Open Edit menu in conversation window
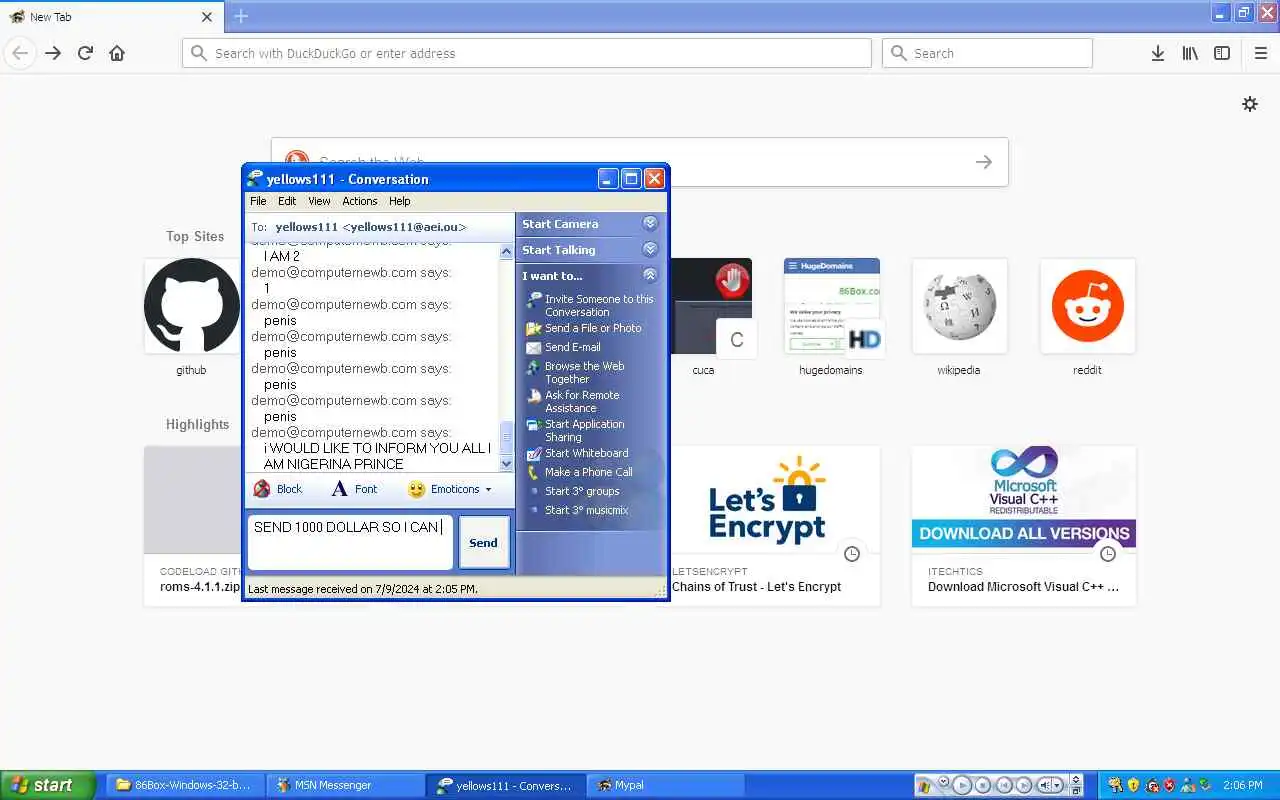This screenshot has height=800, width=1280. tap(287, 201)
